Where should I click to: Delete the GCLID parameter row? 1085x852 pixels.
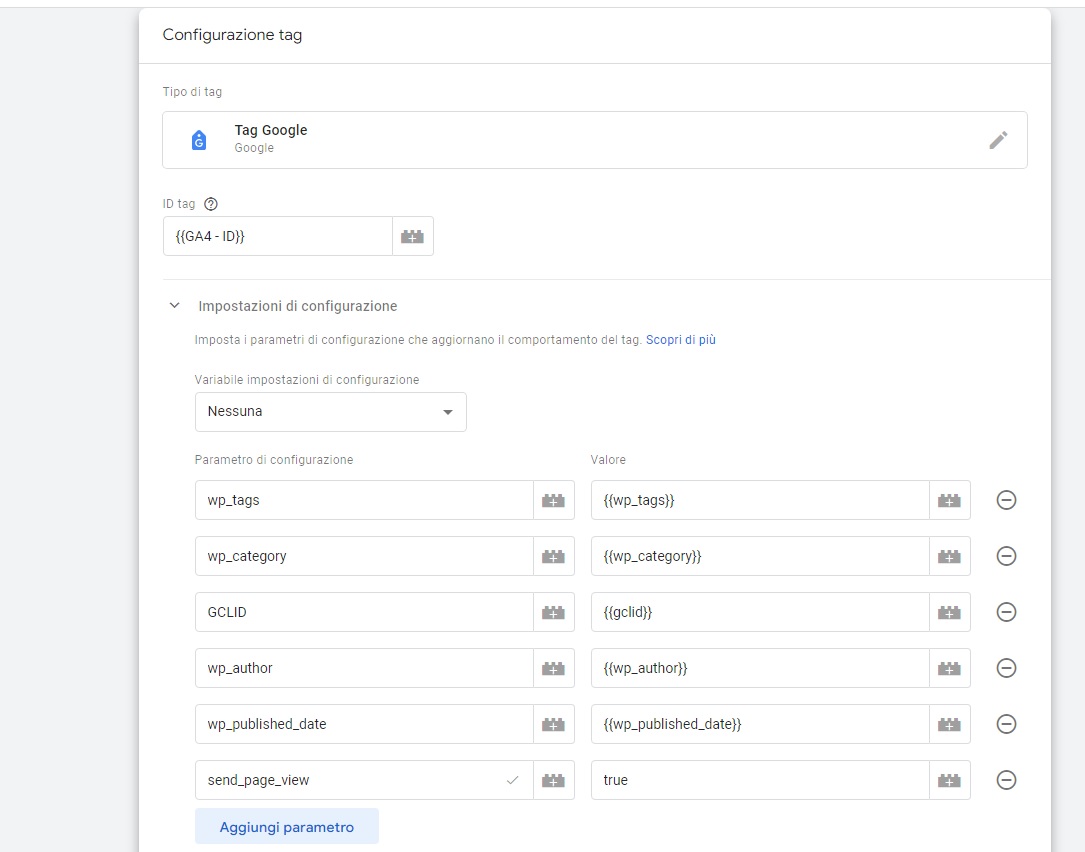coord(1007,612)
